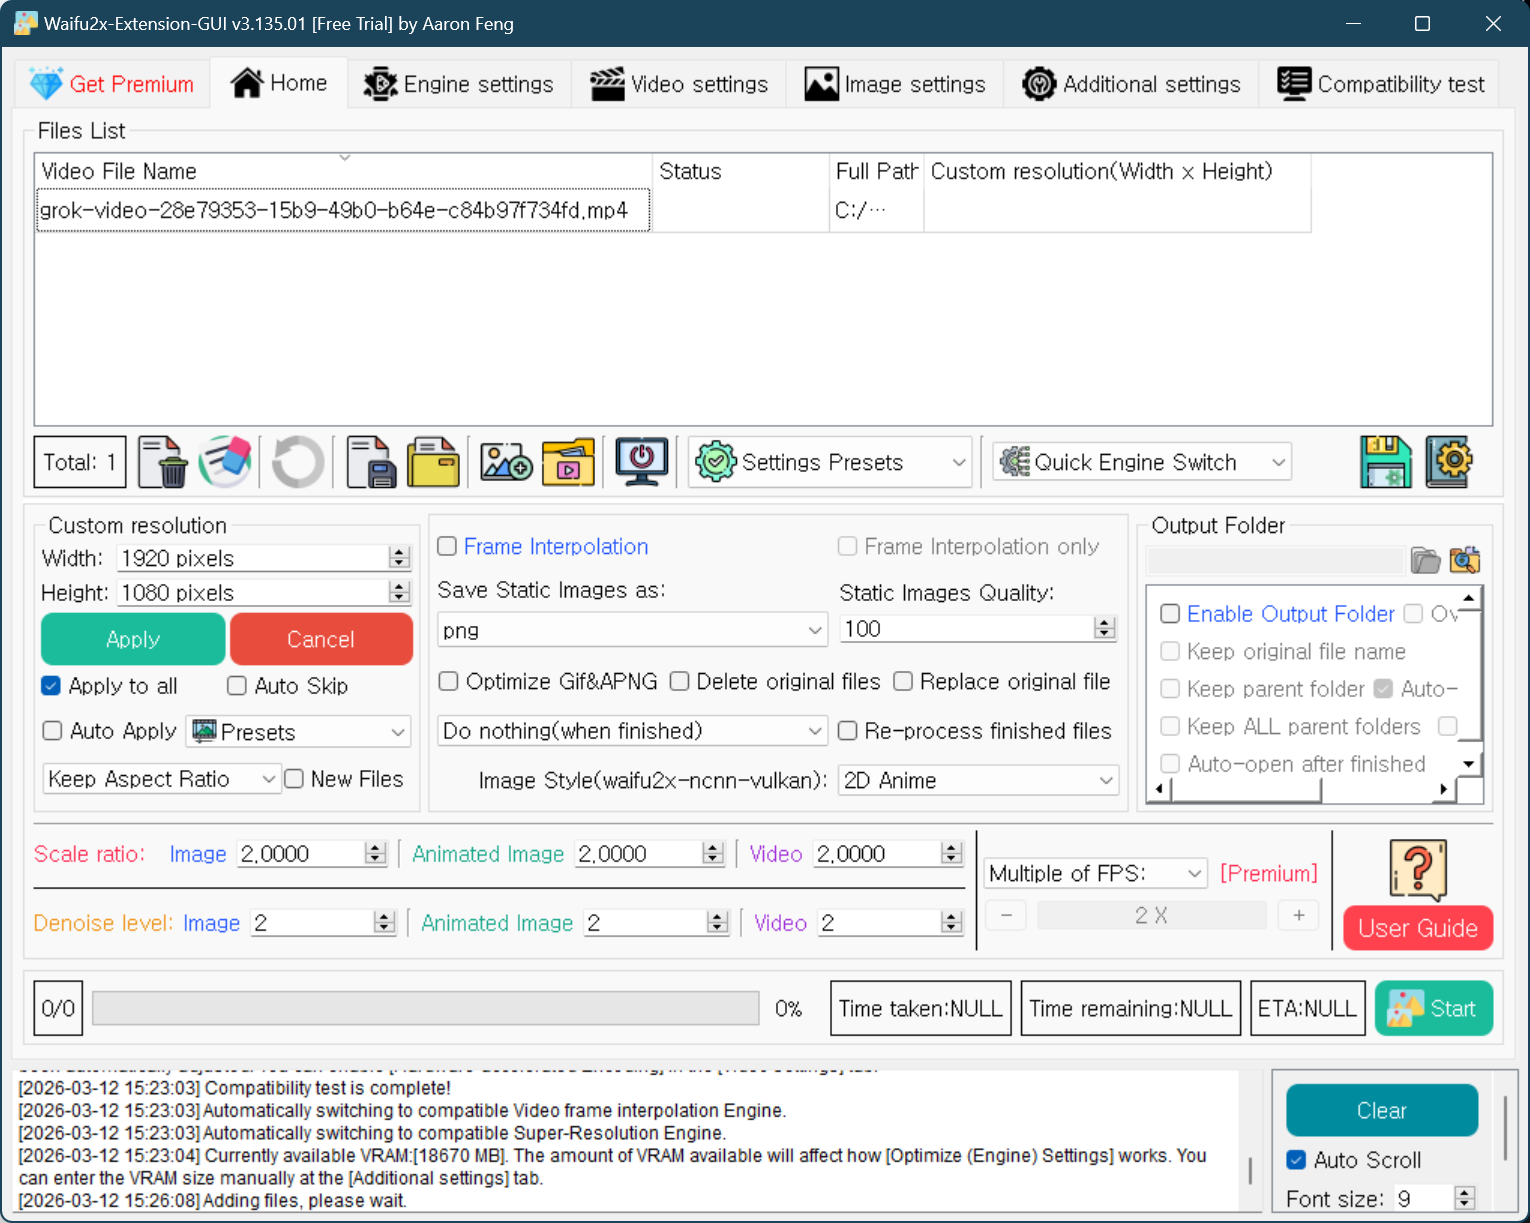Open Settings Presets dropdown
Viewport: 1530px width, 1223px height.
pos(830,462)
